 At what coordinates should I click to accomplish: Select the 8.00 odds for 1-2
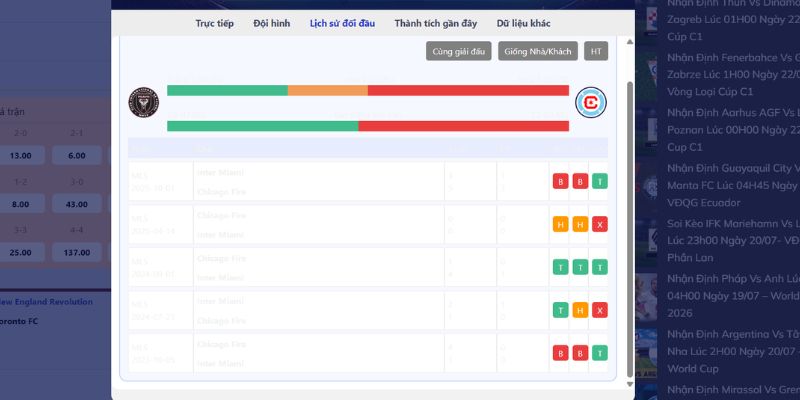(x=20, y=204)
